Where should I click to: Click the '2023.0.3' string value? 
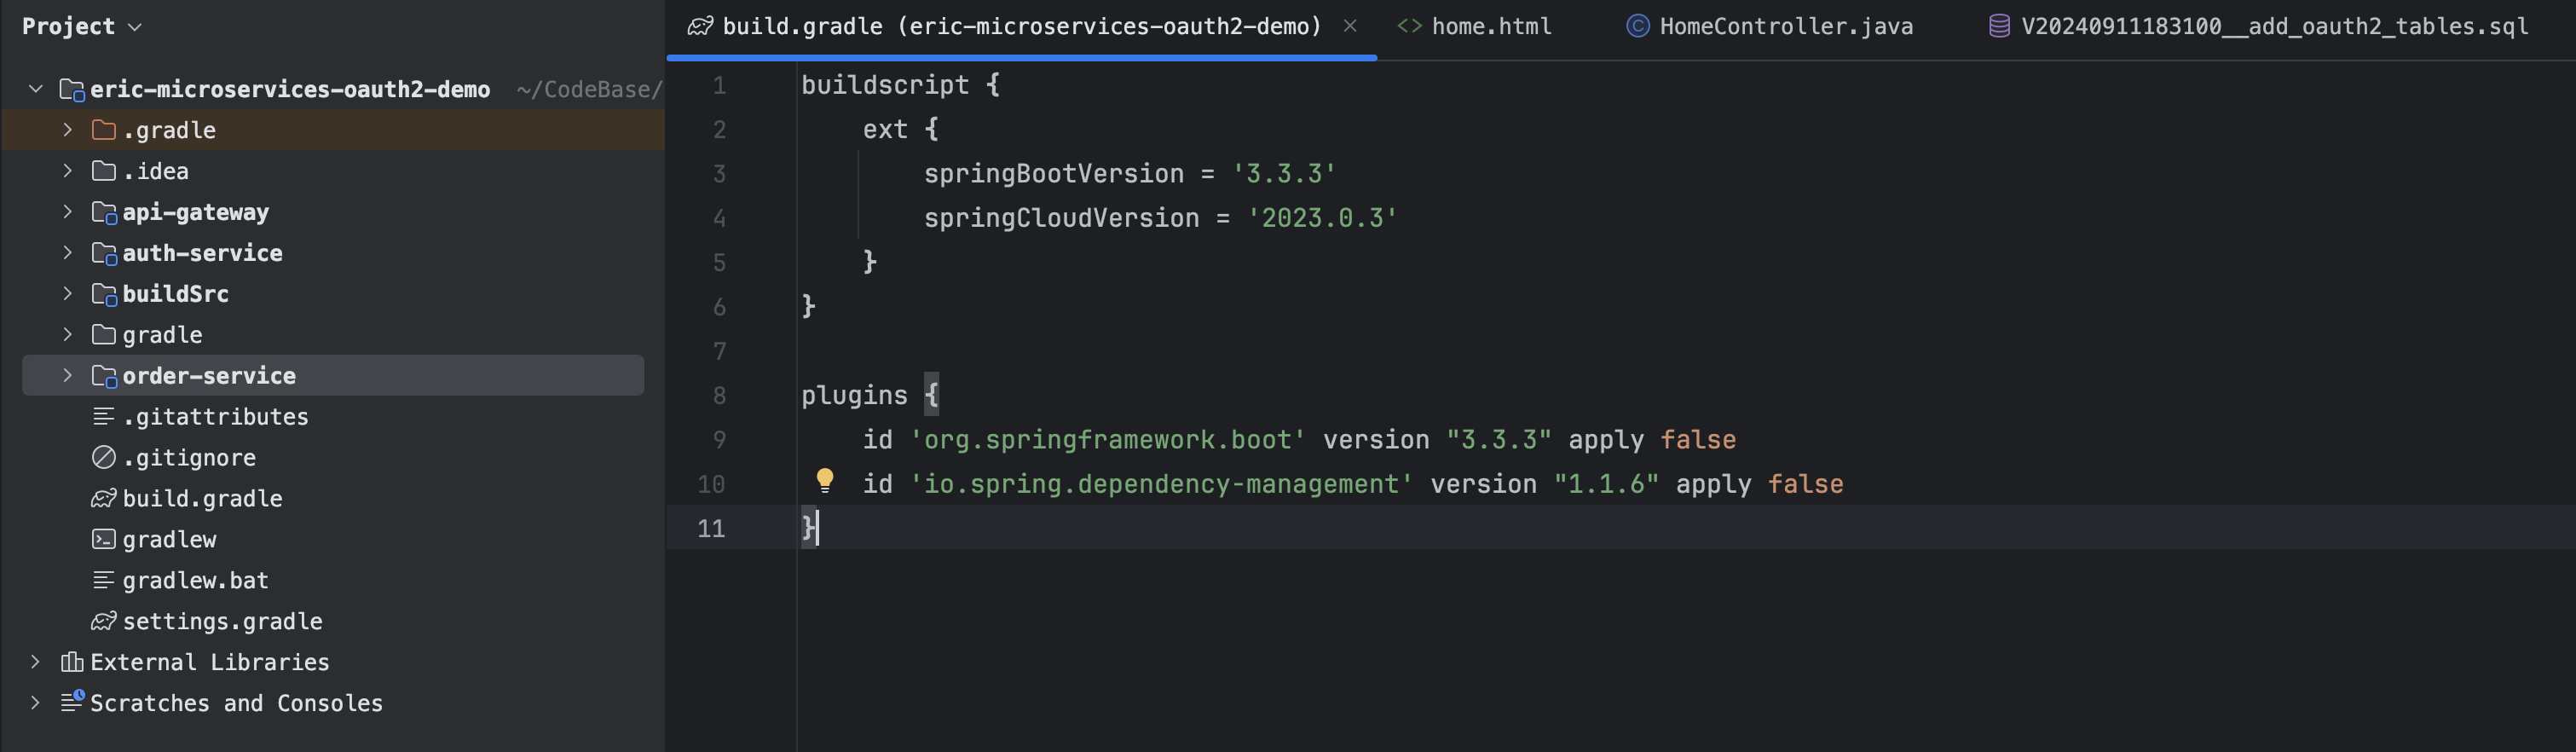coord(1321,218)
